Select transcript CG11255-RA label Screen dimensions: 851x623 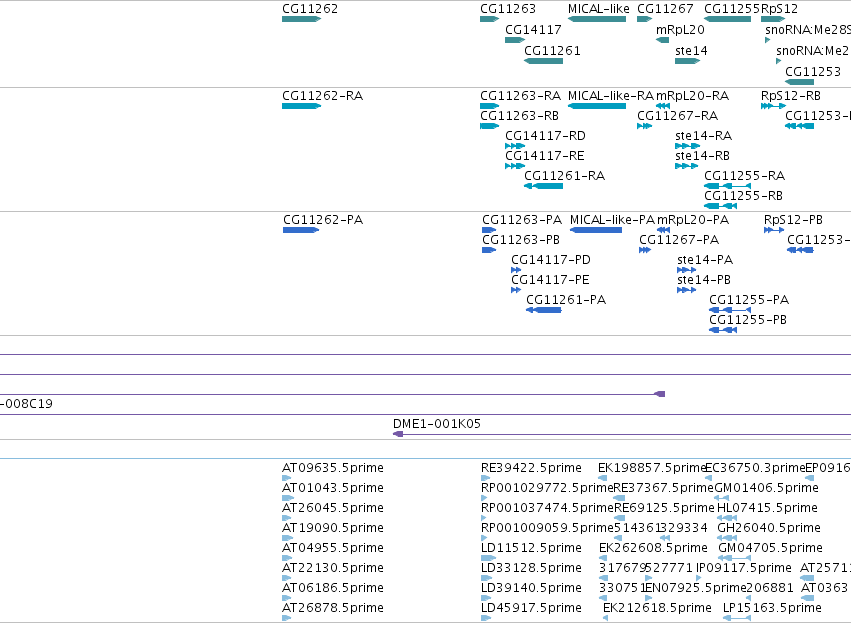pos(745,176)
